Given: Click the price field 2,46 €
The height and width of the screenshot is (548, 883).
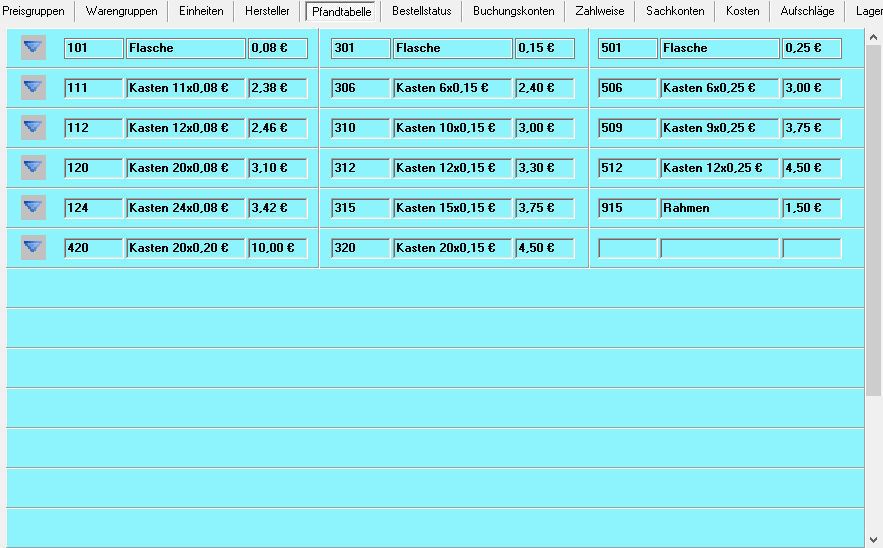Looking at the screenshot, I should [x=278, y=128].
